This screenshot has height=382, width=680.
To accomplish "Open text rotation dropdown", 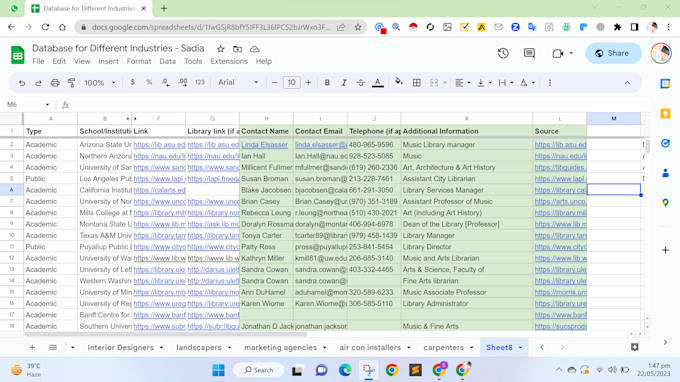I will [x=527, y=82].
